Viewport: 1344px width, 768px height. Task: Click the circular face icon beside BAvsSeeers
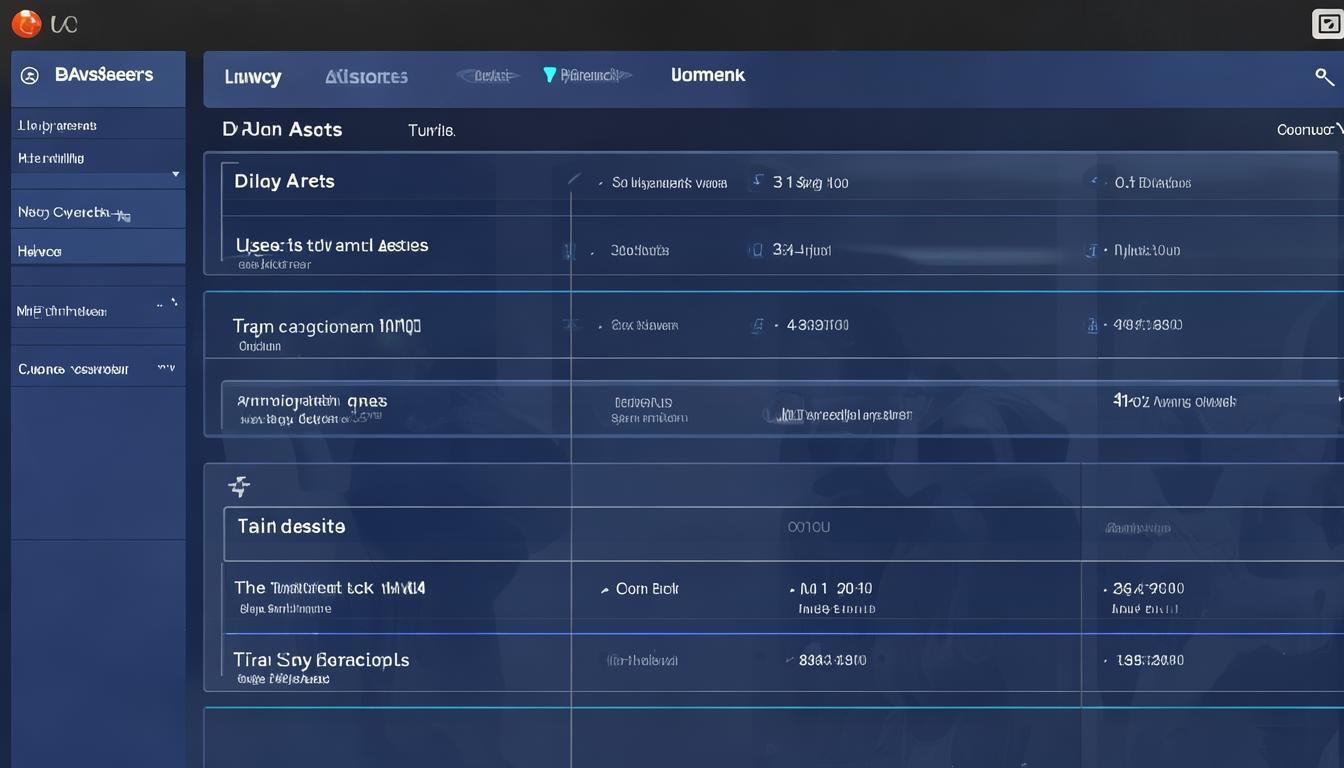tap(30, 76)
